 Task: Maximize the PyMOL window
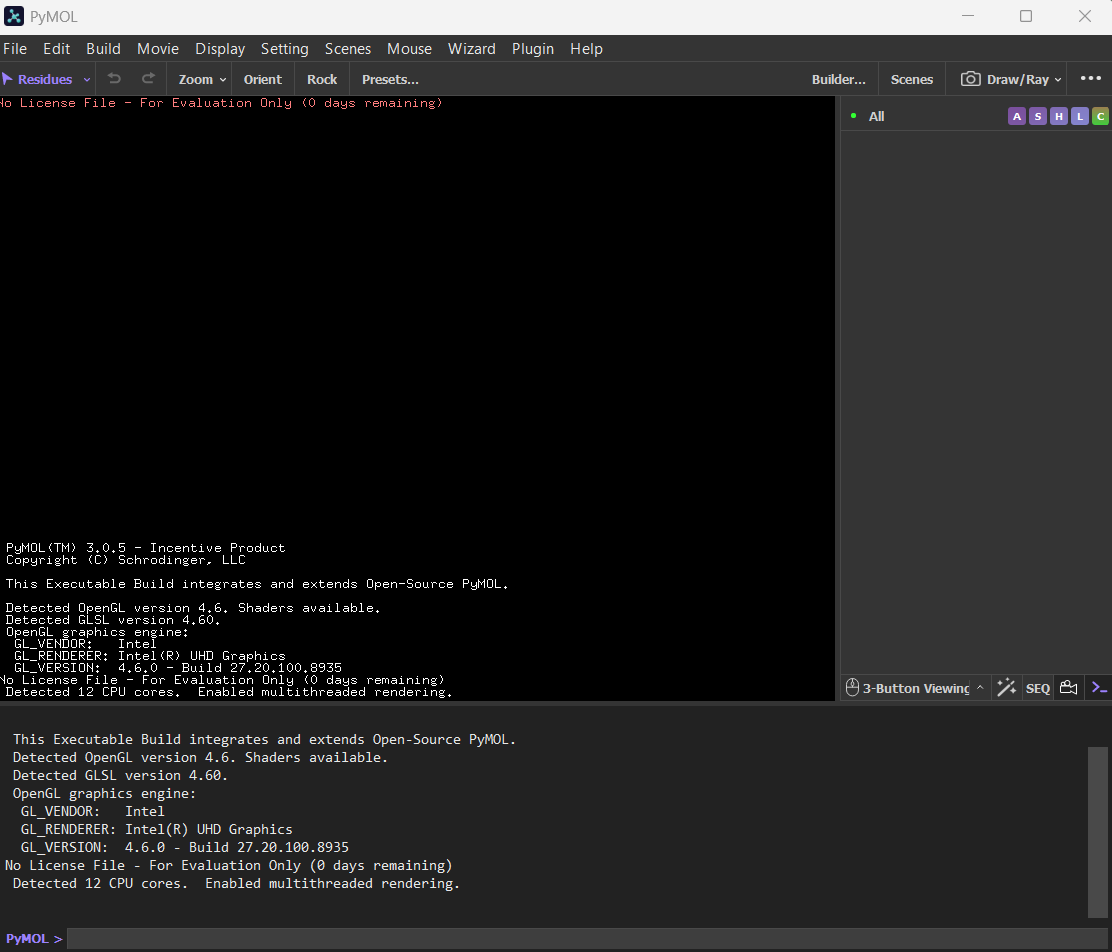click(x=1025, y=16)
